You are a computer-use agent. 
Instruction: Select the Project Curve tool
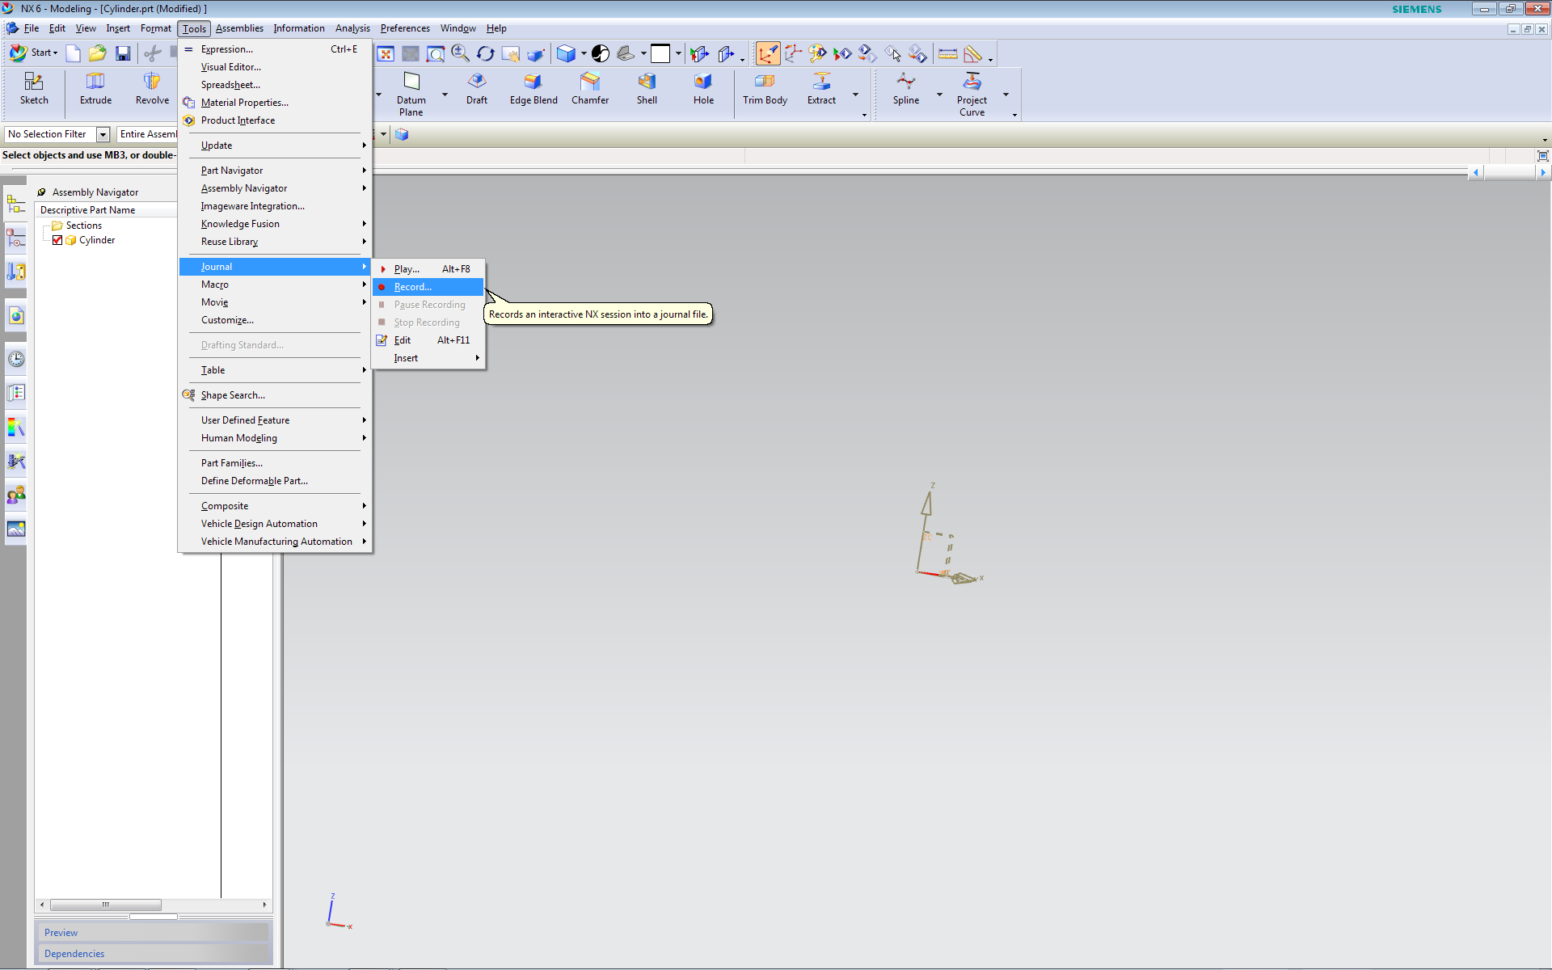(972, 94)
